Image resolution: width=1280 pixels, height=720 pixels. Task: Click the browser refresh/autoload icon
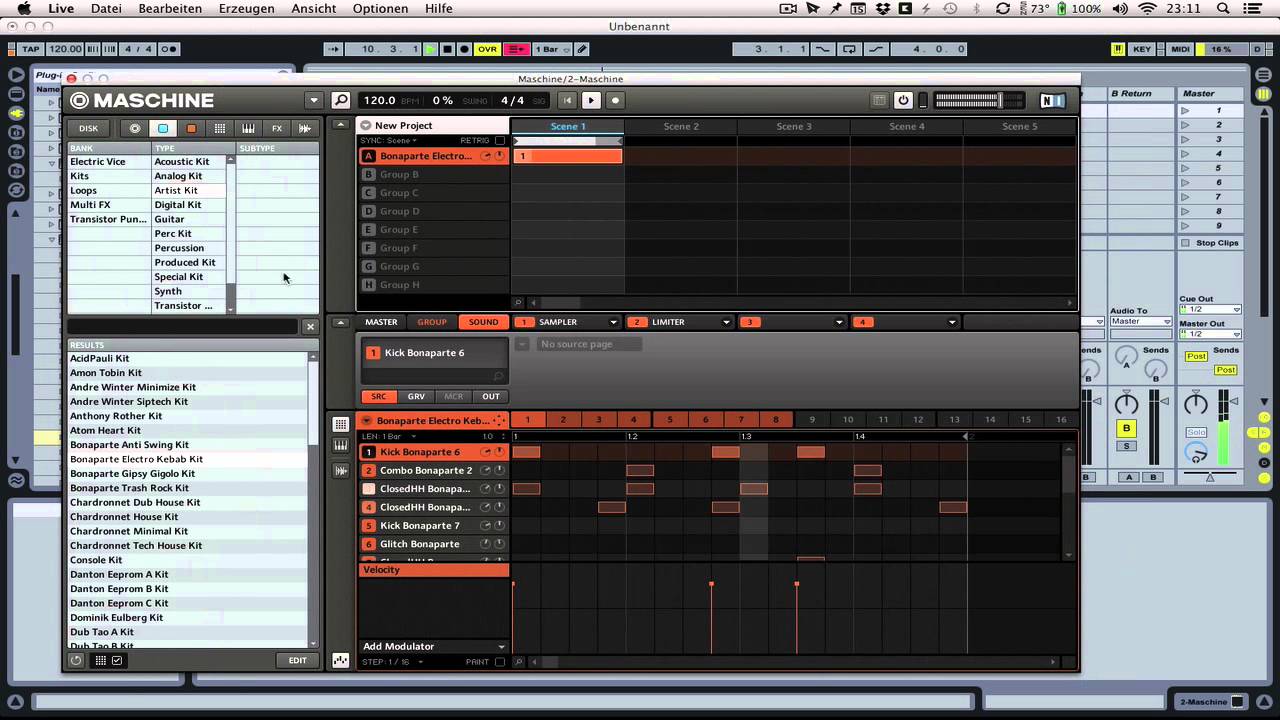pos(76,660)
